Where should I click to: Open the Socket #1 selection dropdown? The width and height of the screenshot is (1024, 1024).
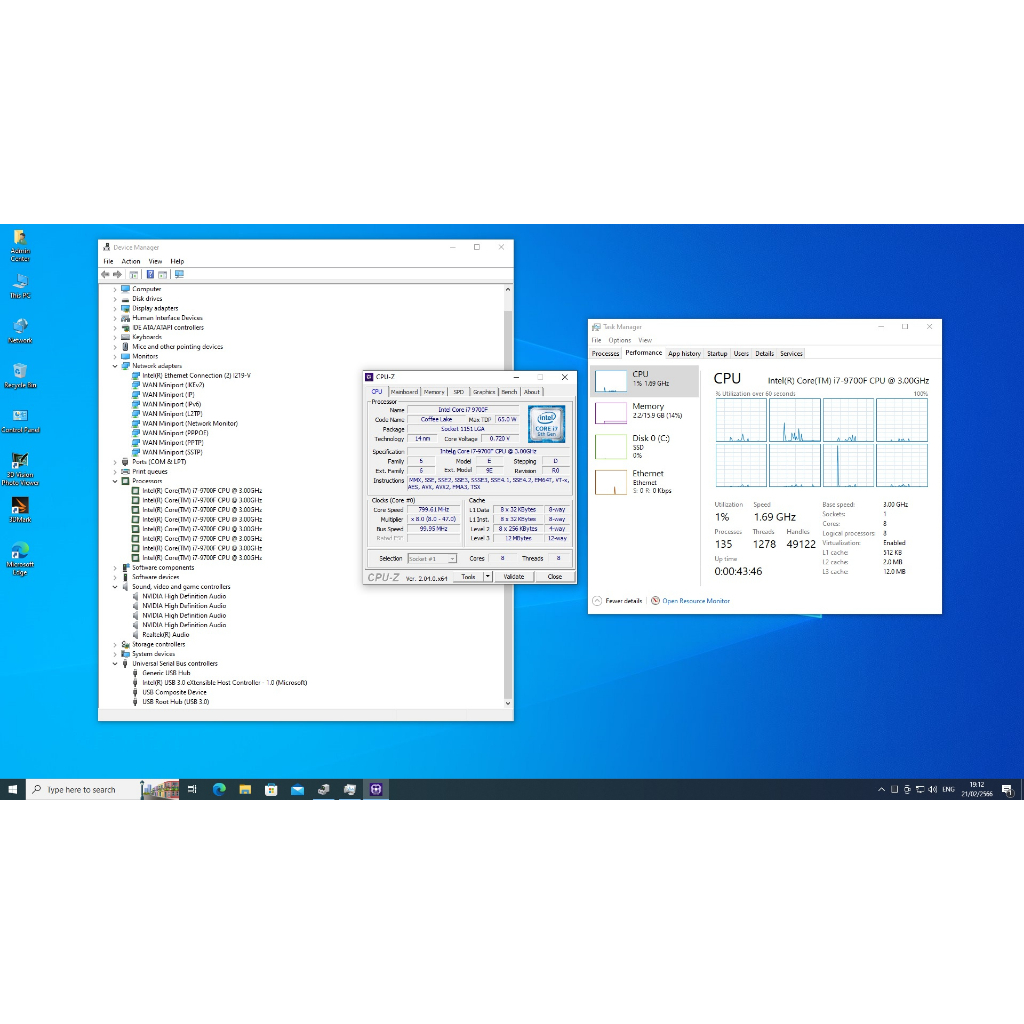(x=432, y=559)
